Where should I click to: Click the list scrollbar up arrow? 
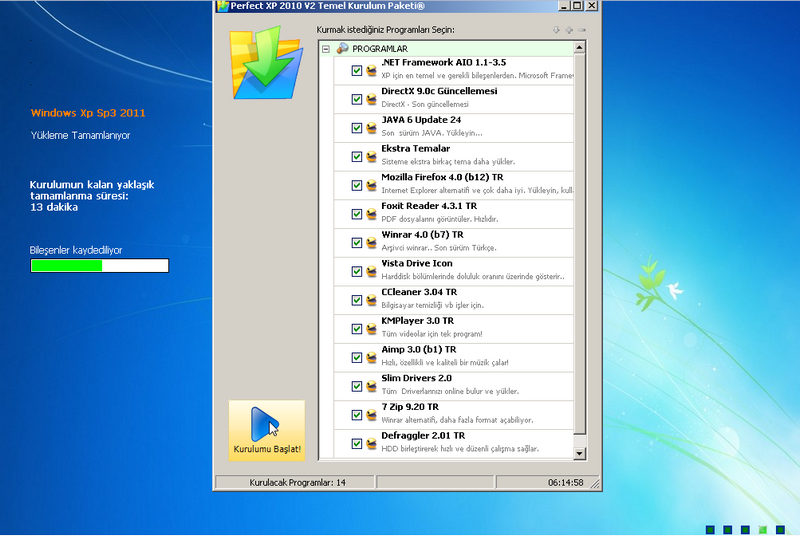pos(579,48)
